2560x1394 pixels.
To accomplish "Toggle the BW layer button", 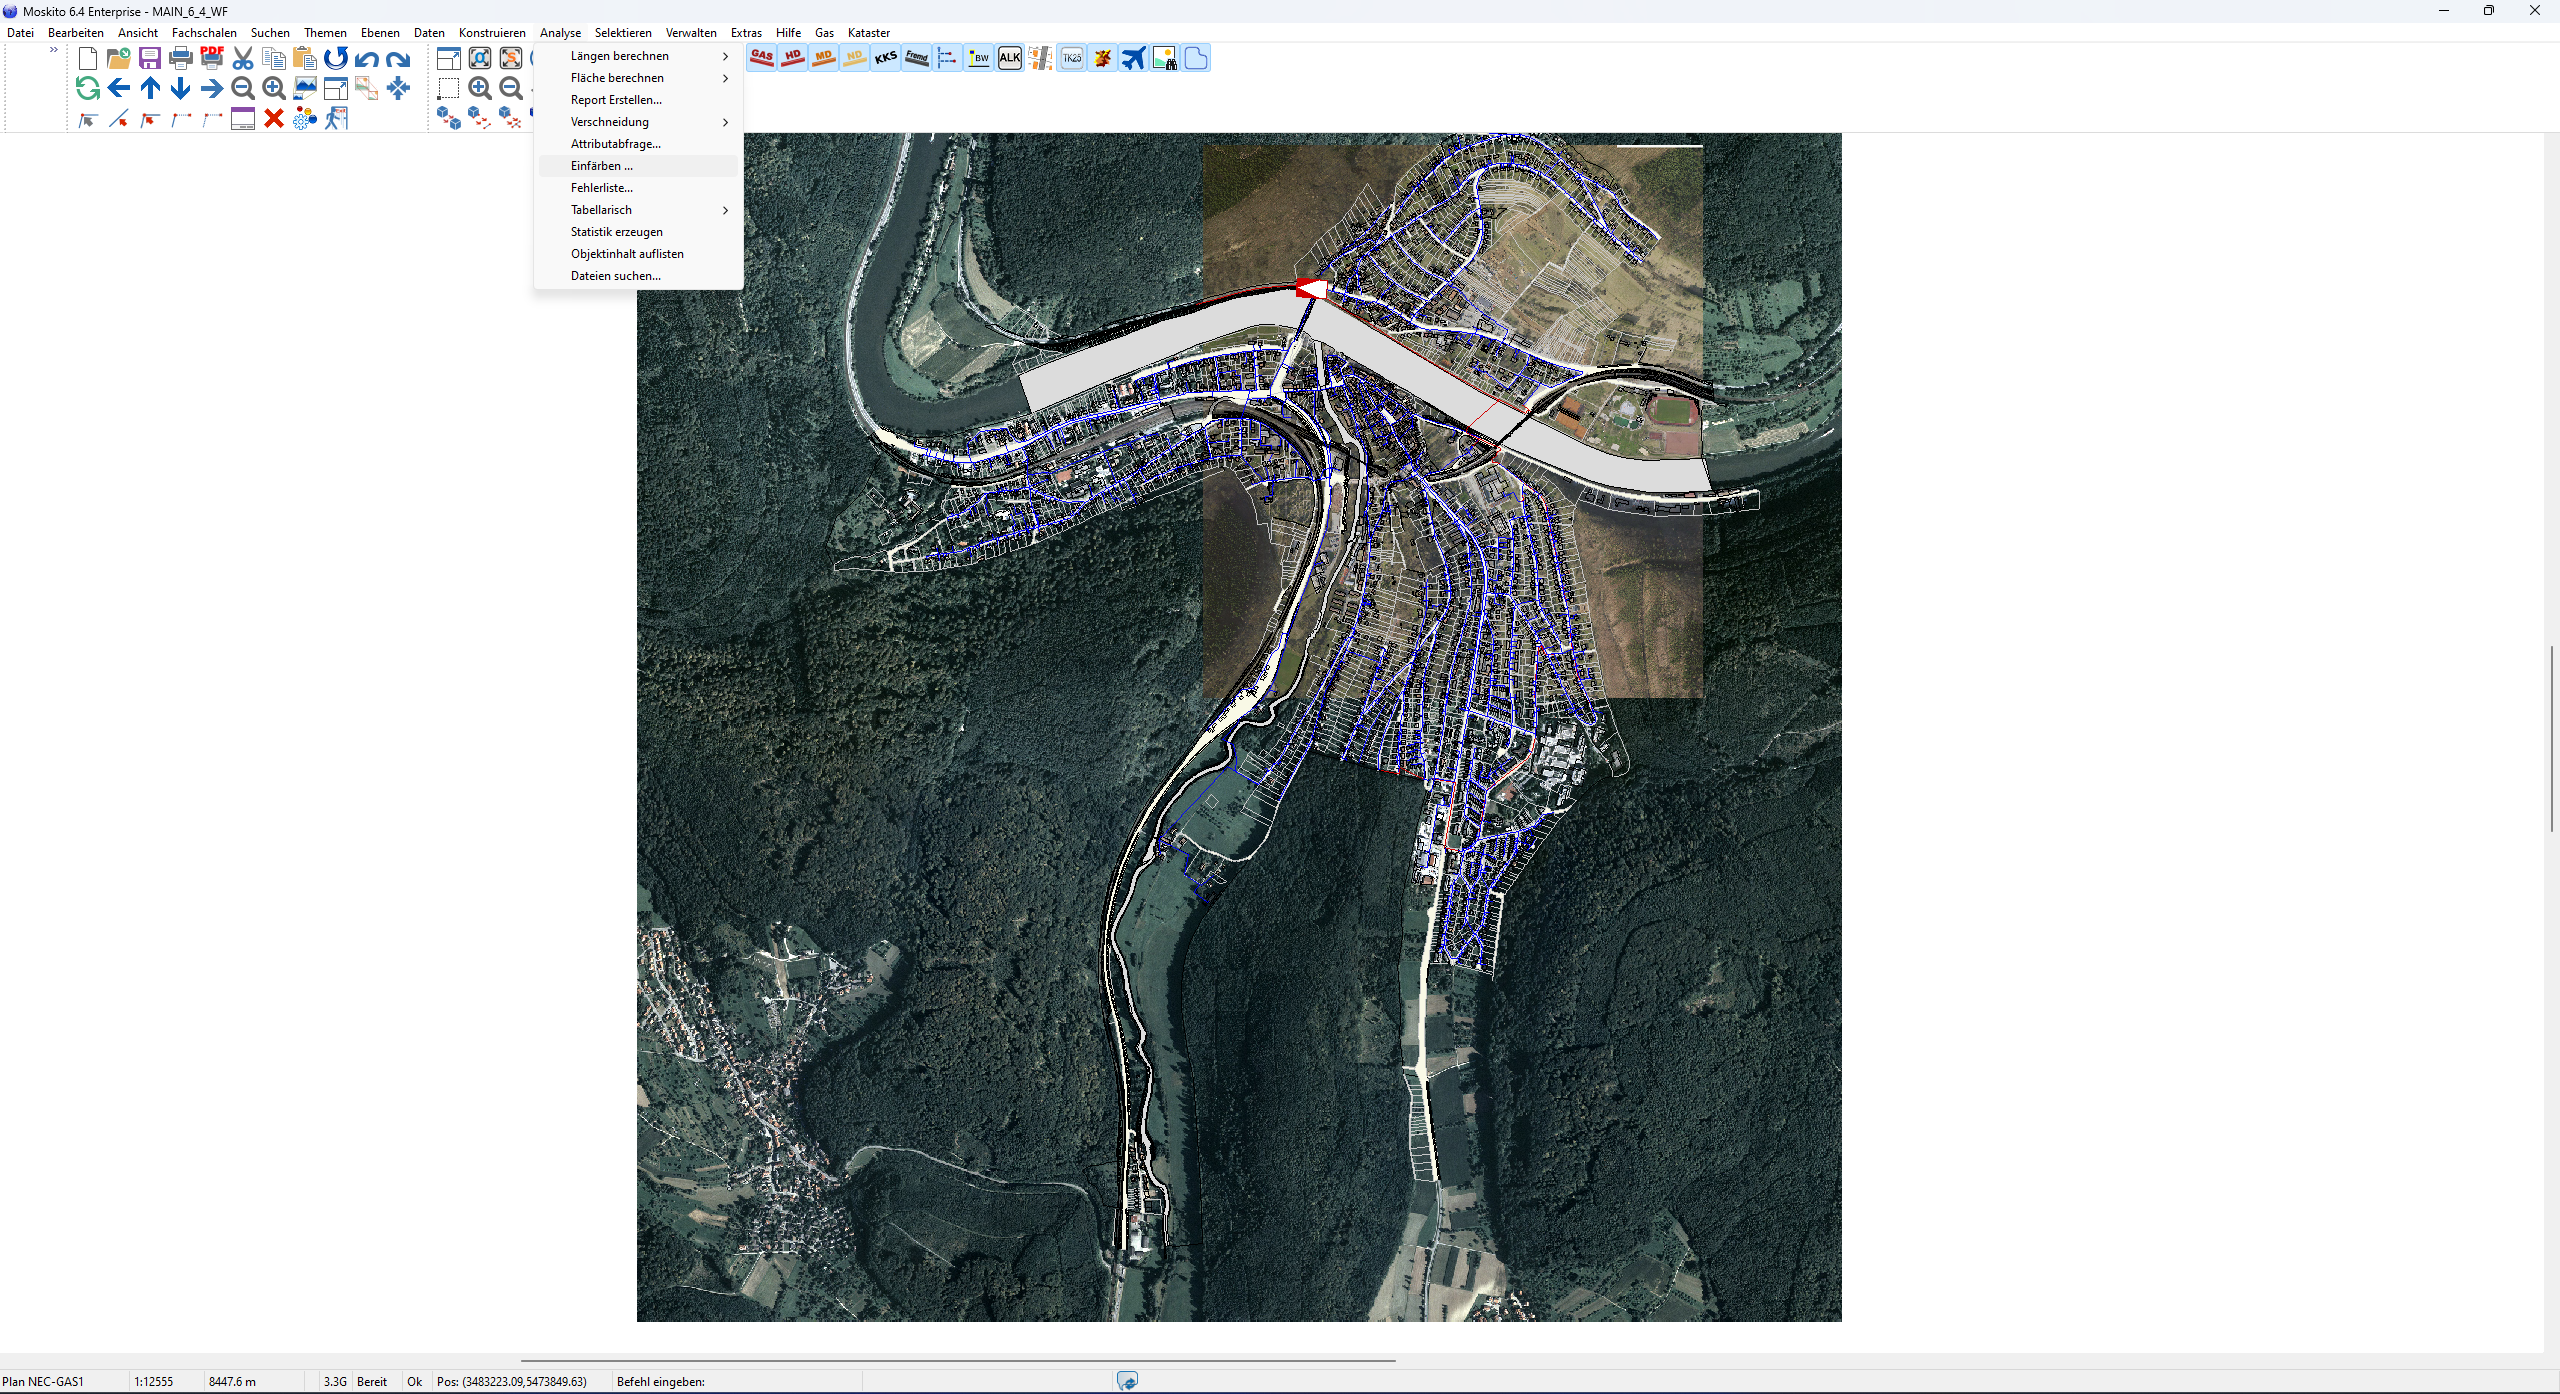I will 979,58.
